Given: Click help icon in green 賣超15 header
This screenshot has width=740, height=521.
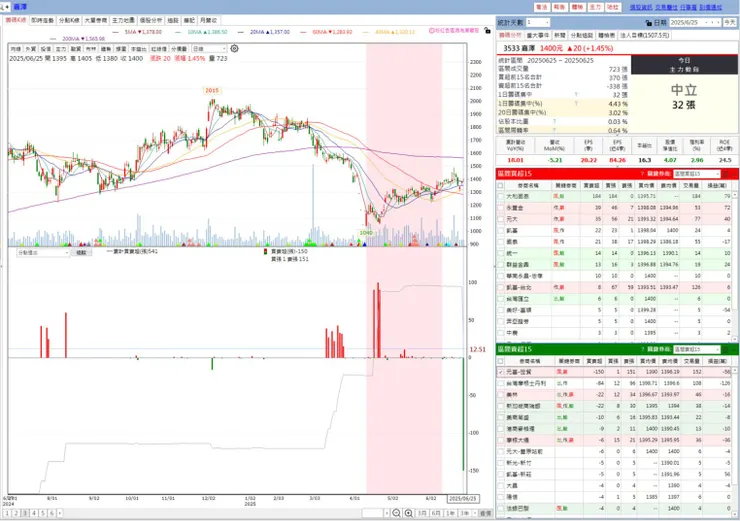Looking at the screenshot, I should (642, 349).
